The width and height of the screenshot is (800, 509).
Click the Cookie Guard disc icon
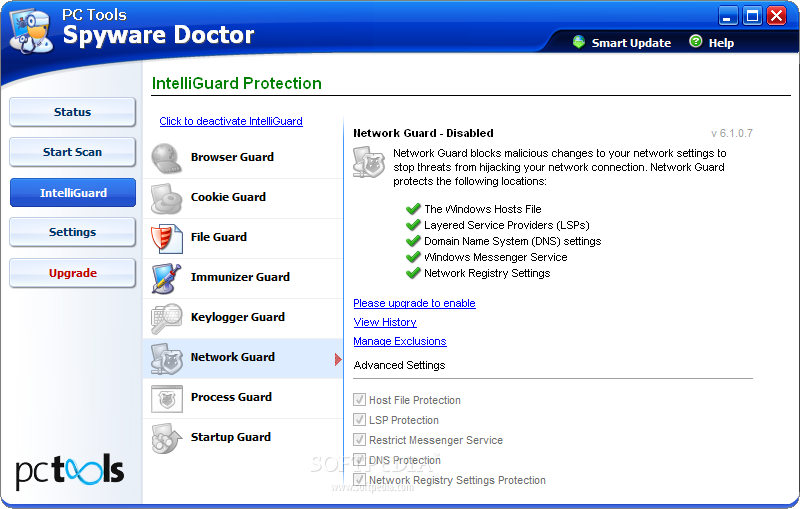166,198
